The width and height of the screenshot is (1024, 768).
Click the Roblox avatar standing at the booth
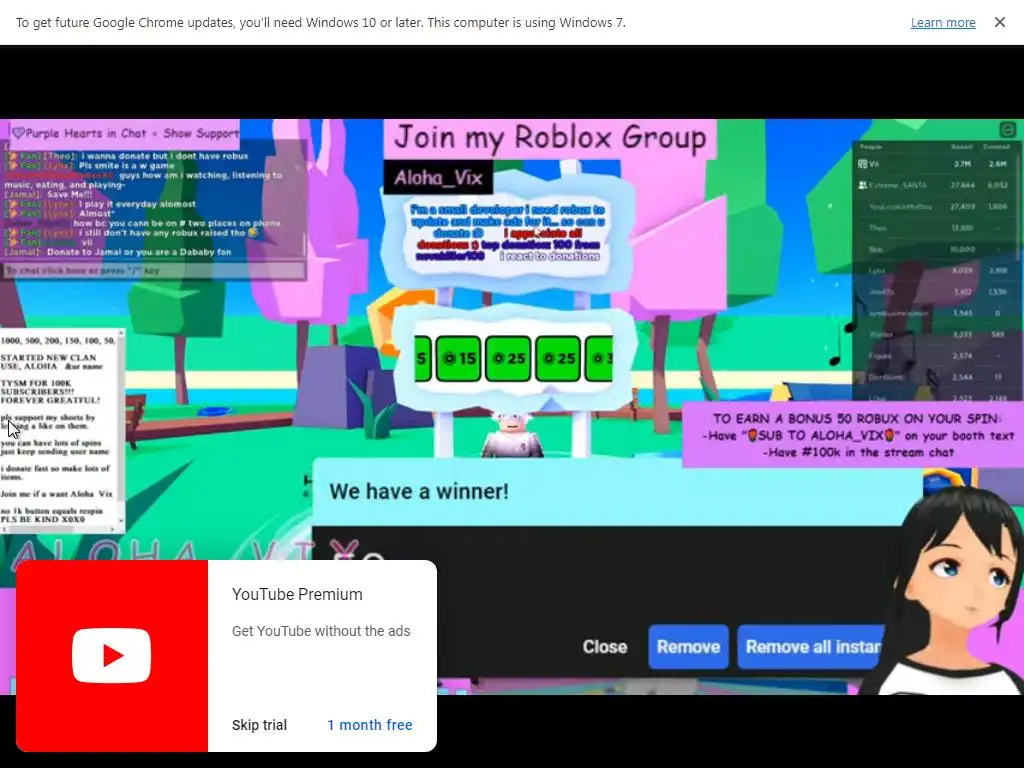coord(511,434)
